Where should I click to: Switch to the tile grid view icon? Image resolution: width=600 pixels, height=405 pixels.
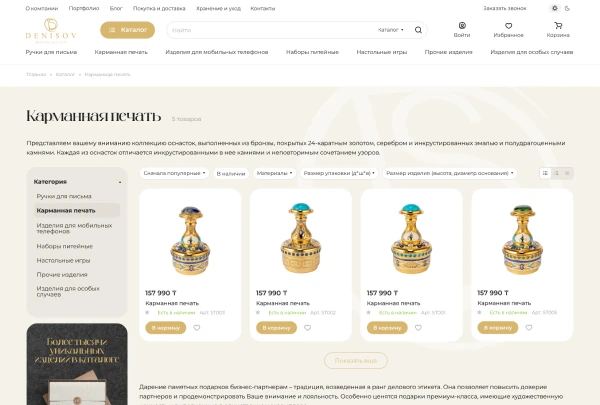click(x=545, y=173)
